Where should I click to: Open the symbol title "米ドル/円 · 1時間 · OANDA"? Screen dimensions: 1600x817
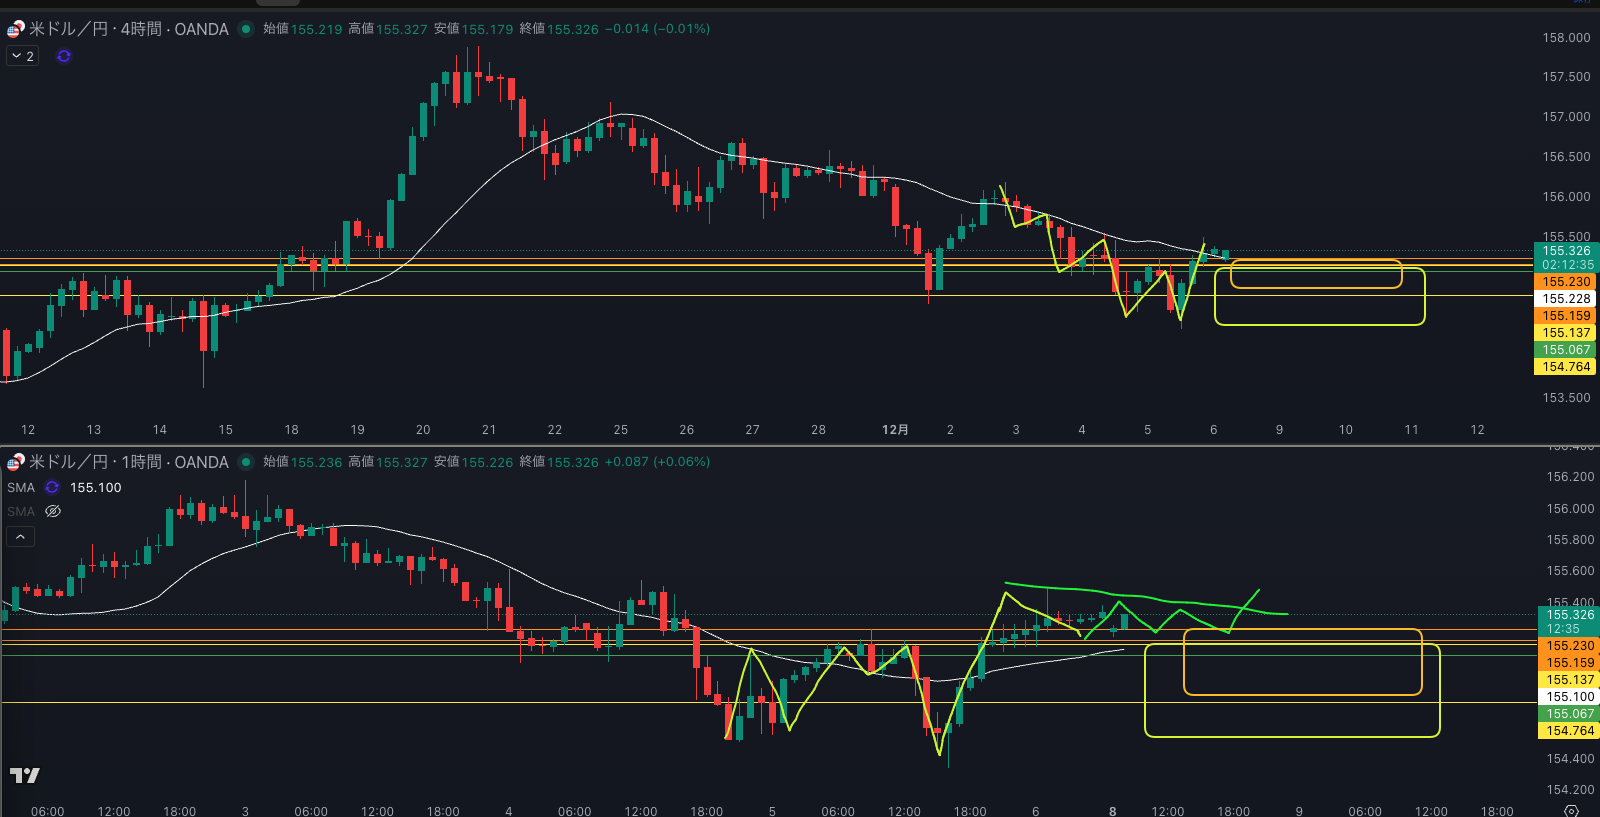[129, 462]
